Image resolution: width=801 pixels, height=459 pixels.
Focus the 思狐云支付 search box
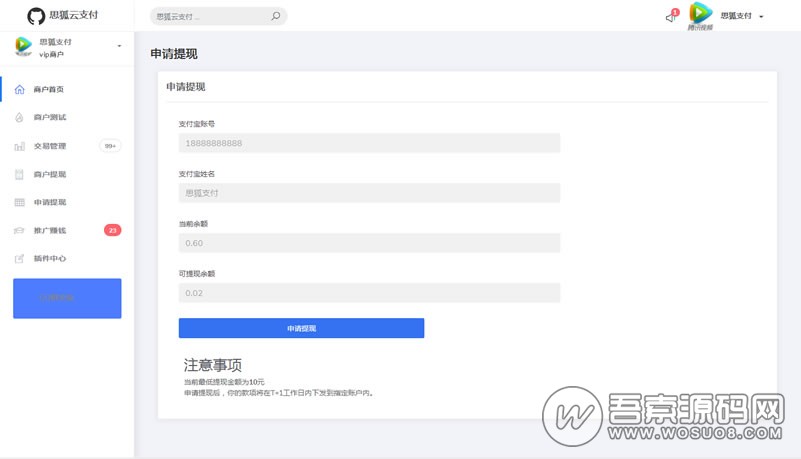(x=210, y=16)
